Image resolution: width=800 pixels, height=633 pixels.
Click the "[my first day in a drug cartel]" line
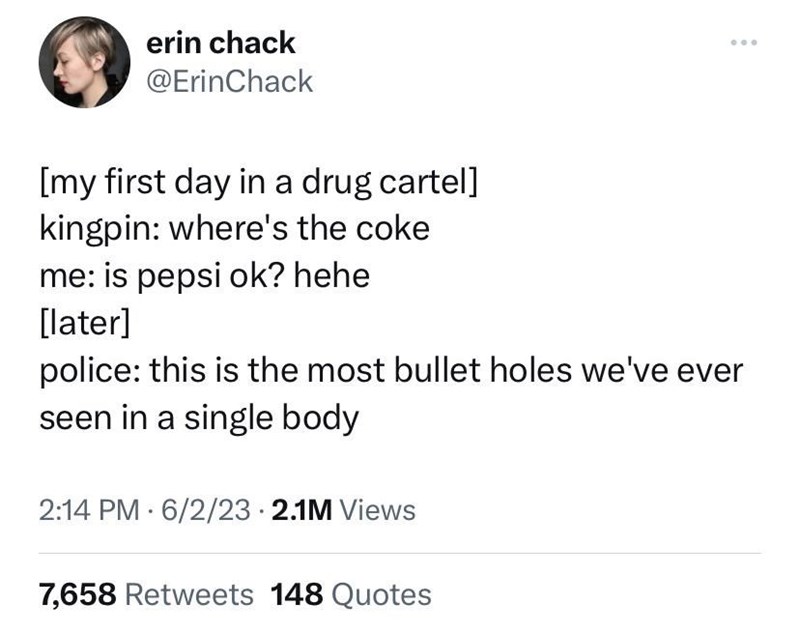pyautogui.click(x=258, y=184)
